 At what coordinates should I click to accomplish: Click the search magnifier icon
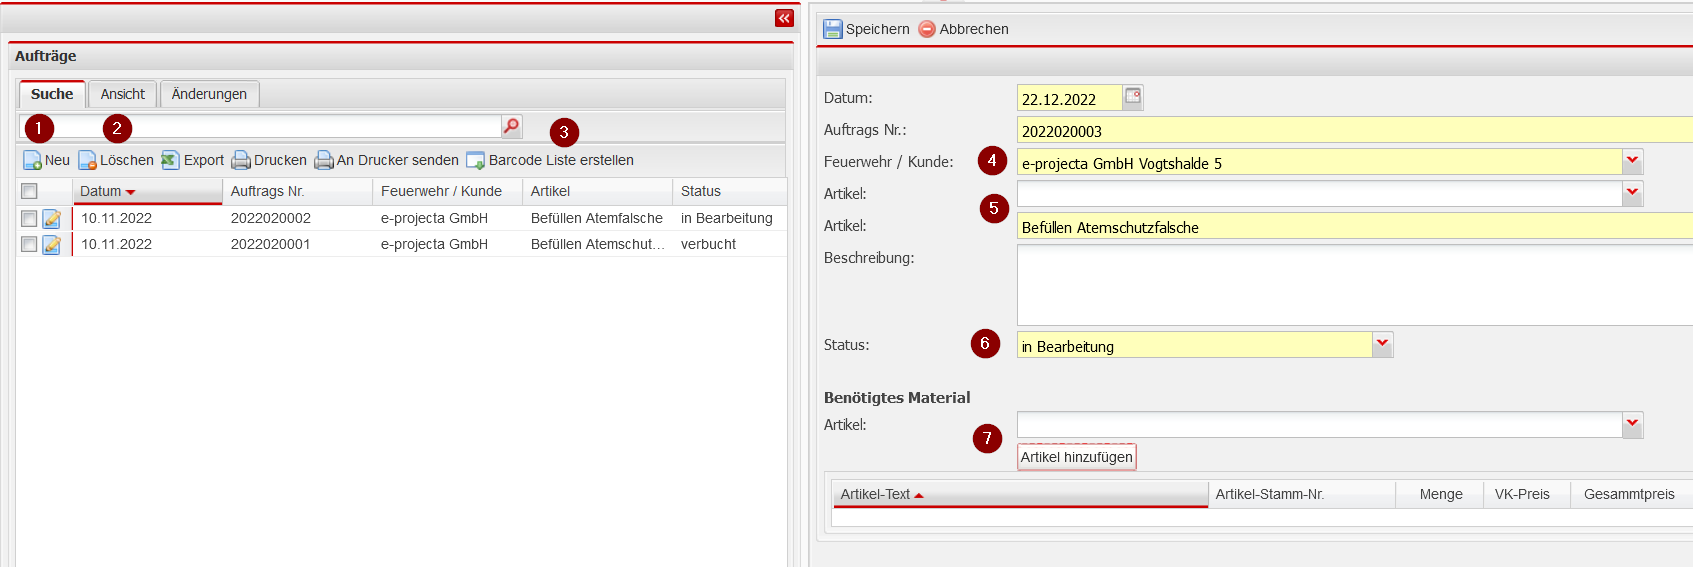pos(511,126)
